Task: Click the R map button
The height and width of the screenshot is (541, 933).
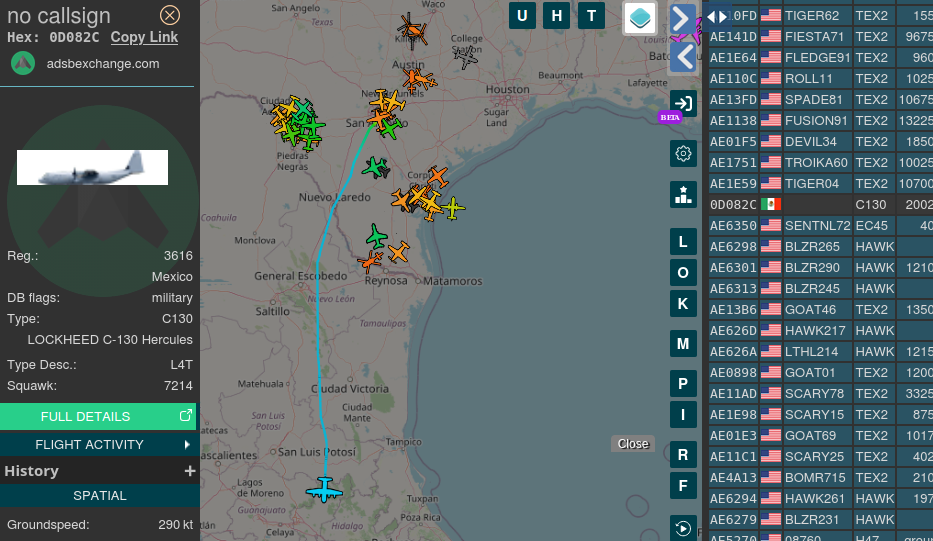Action: tap(683, 455)
